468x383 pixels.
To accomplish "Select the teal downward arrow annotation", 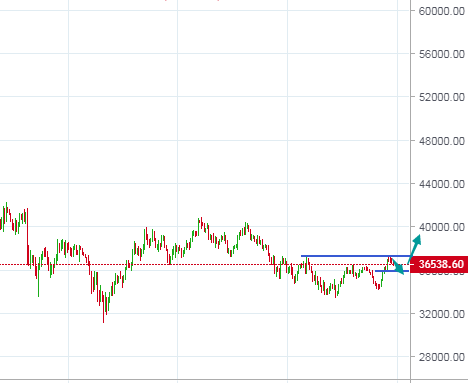I will coord(398,267).
